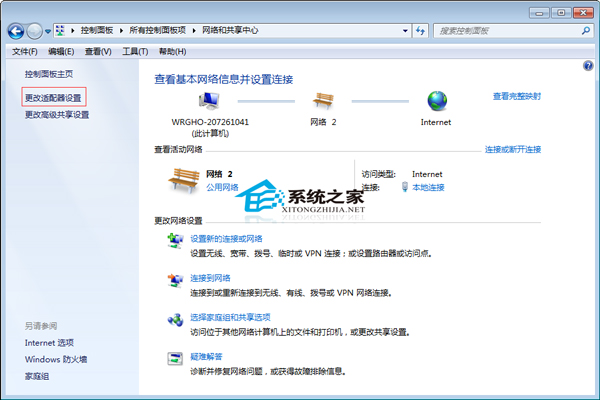Click the magnifier search icon
This screenshot has height=400, width=600.
click(x=586, y=31)
